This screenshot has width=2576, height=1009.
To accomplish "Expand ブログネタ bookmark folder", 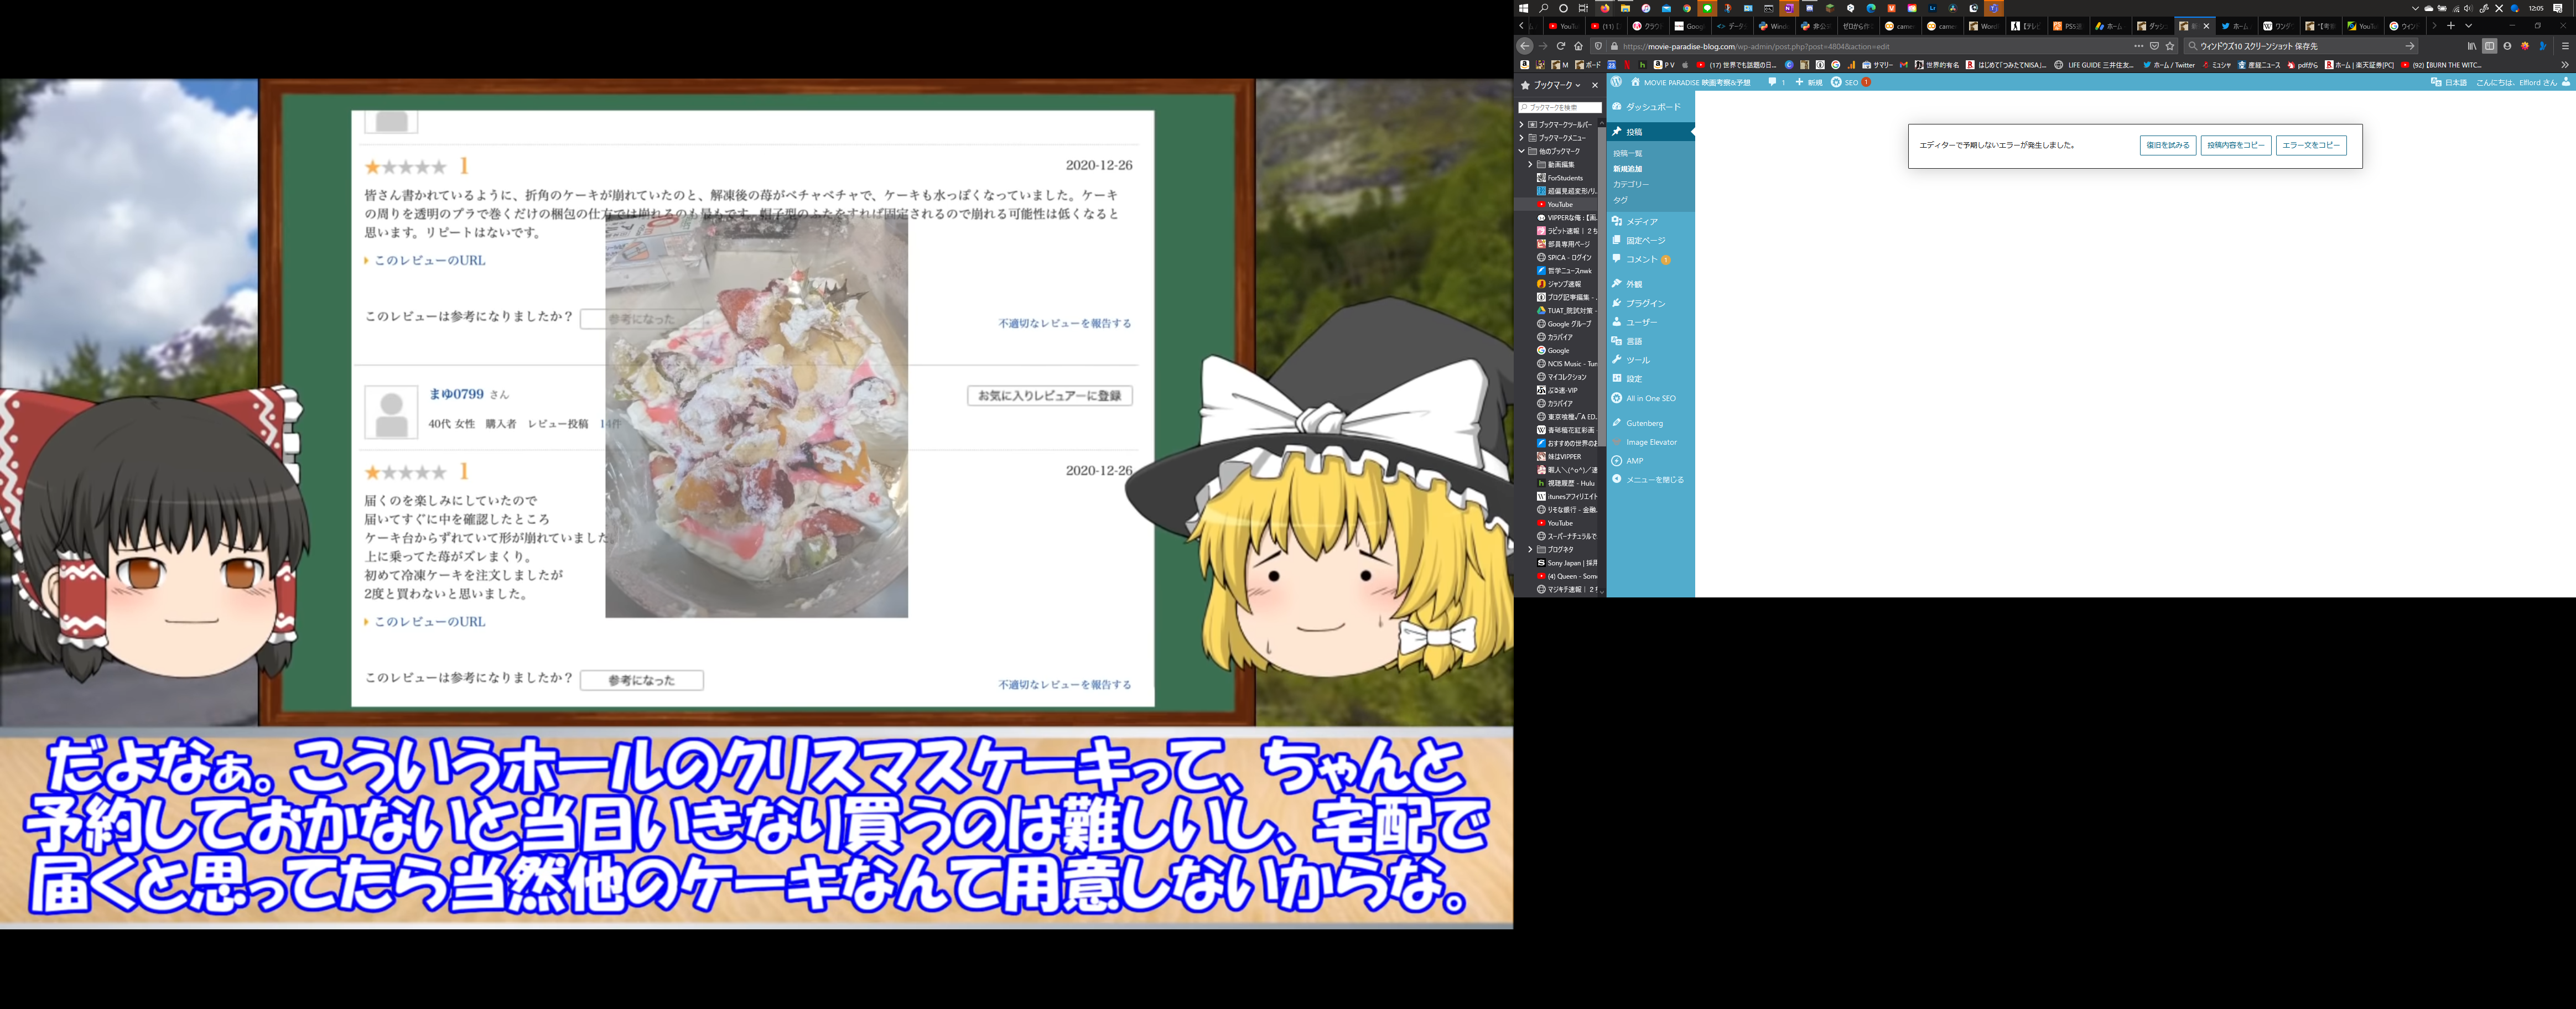I will point(1530,549).
